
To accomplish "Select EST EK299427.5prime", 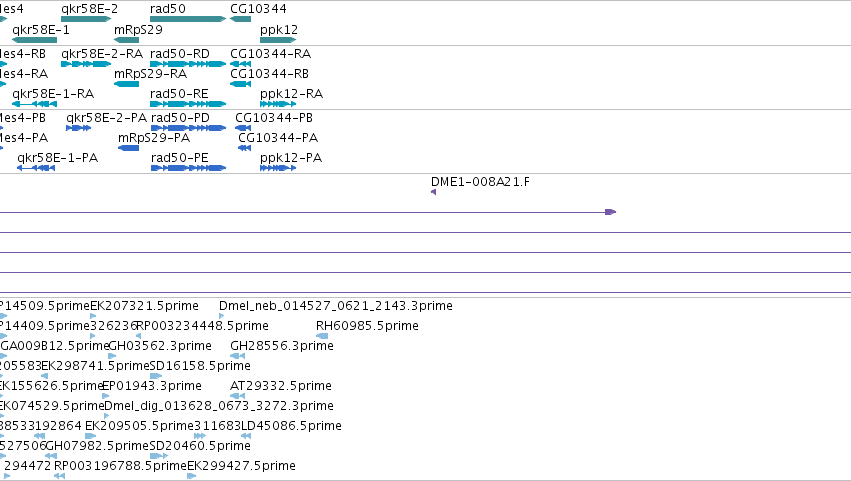I will point(191,476).
